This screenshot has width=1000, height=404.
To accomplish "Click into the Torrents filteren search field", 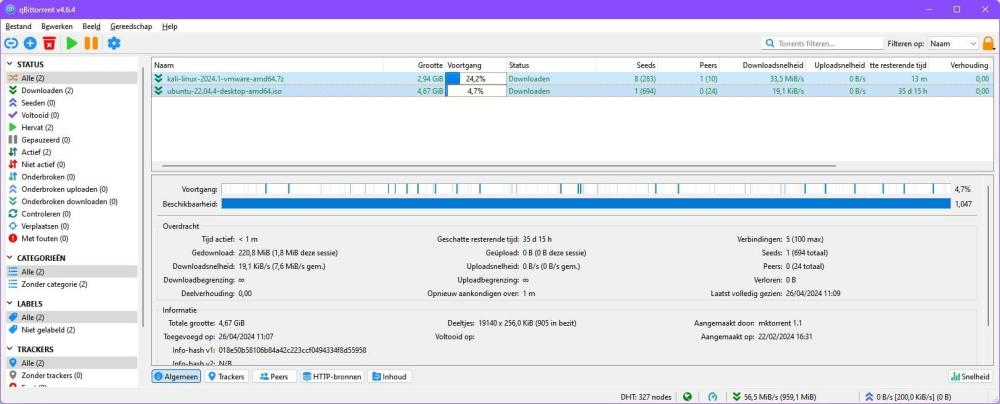I will point(821,43).
